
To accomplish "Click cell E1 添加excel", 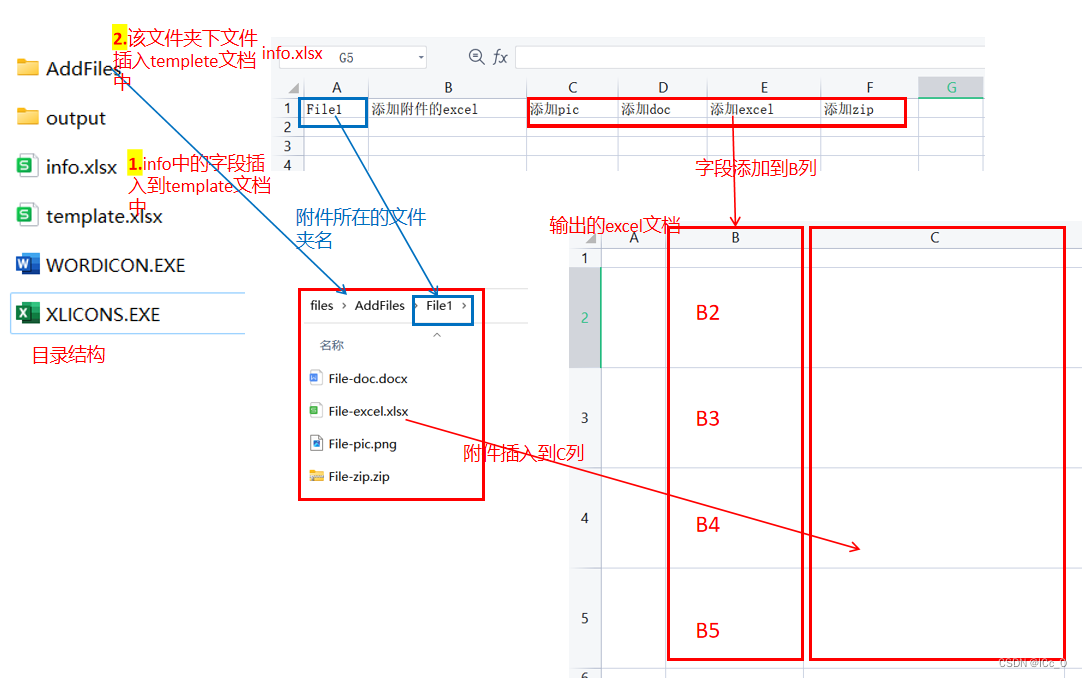I will tap(764, 109).
